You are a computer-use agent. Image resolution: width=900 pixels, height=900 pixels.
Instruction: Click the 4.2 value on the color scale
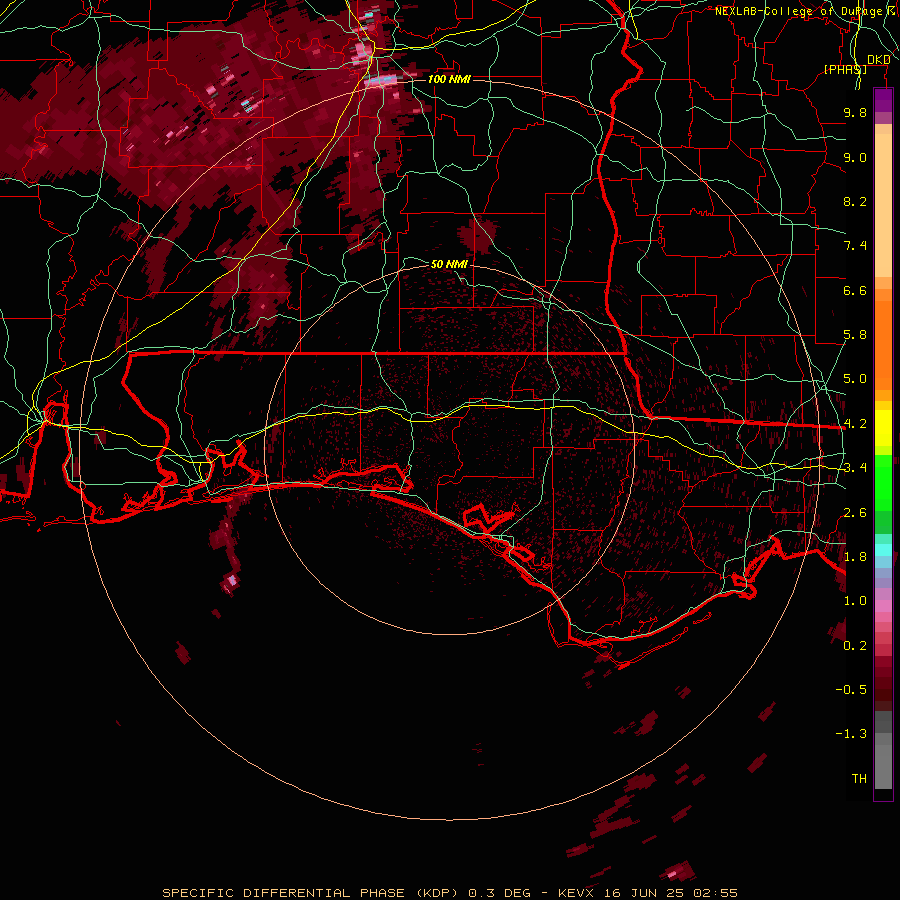pos(855,424)
